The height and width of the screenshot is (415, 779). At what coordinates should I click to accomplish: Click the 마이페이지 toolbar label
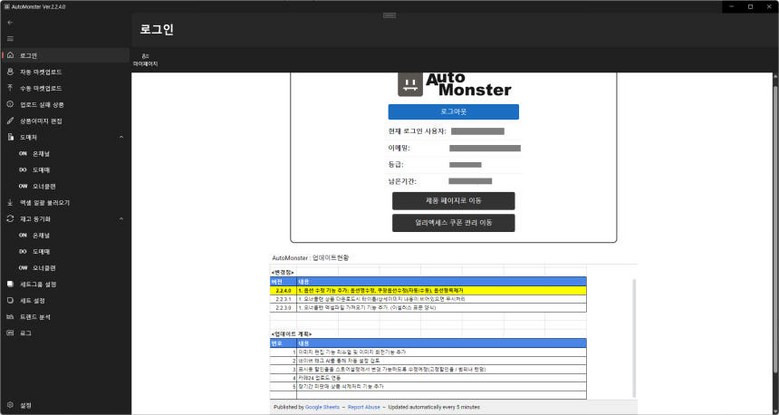coord(145,64)
